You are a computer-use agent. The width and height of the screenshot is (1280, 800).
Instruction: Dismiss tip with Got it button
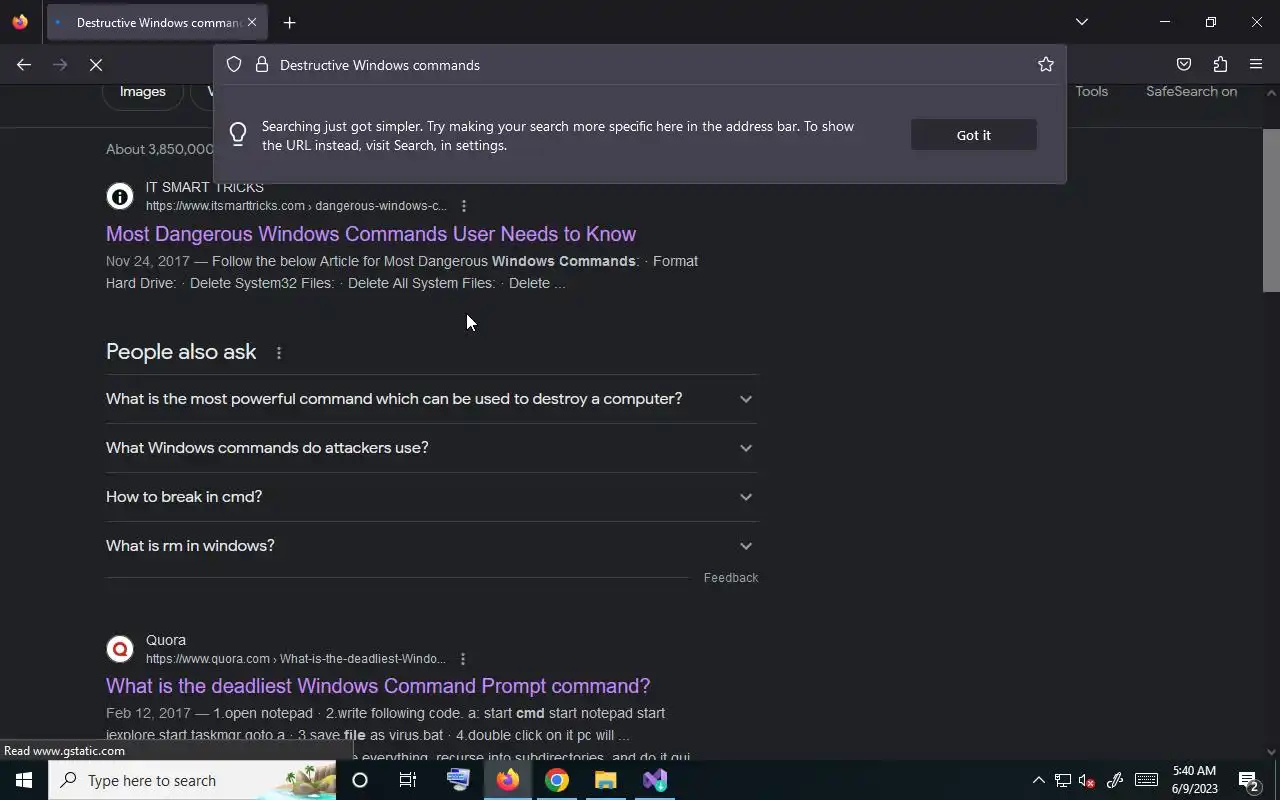974,135
